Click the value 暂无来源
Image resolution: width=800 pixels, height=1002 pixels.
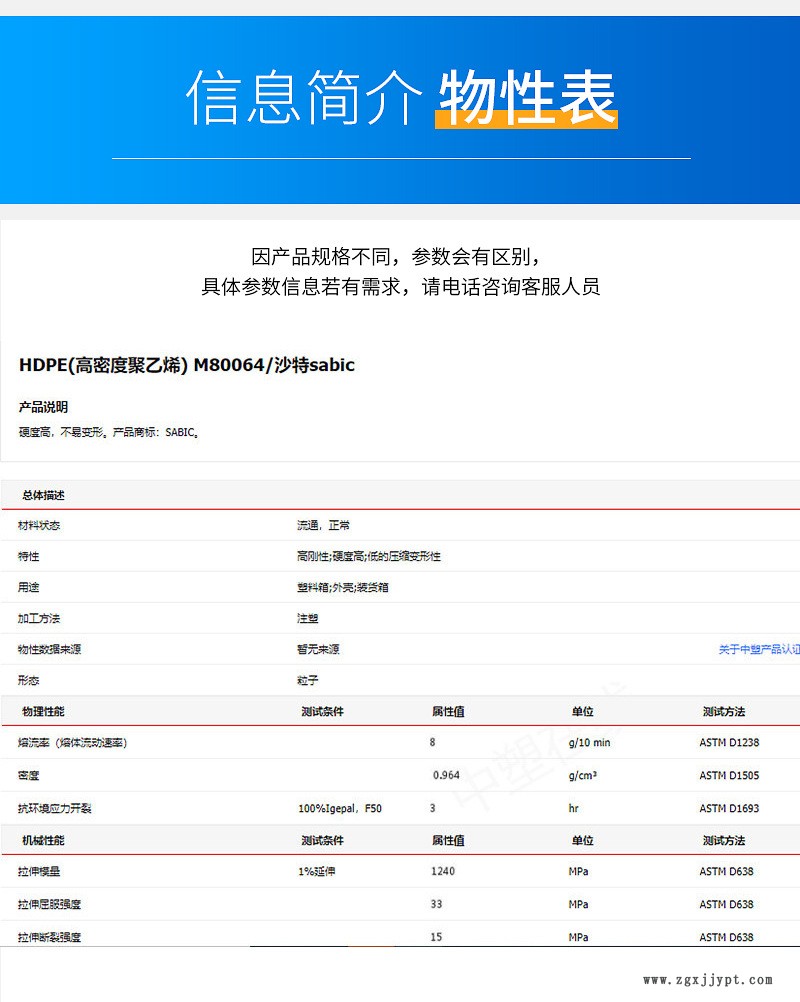coord(318,649)
